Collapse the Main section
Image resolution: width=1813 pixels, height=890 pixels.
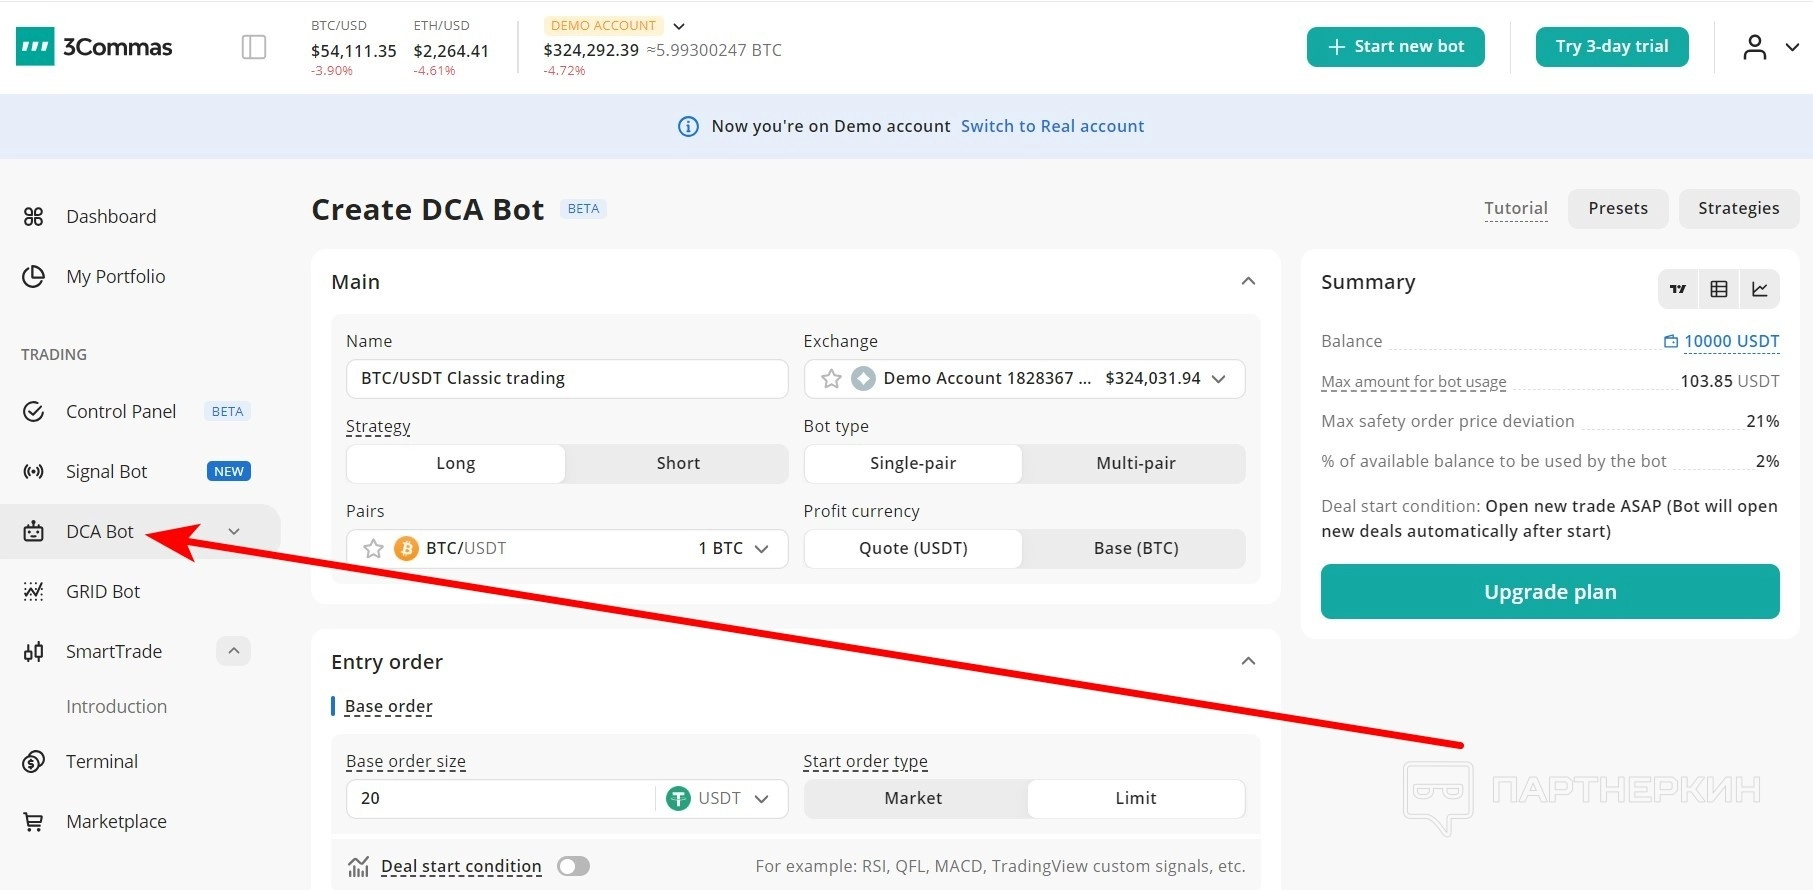[1248, 281]
